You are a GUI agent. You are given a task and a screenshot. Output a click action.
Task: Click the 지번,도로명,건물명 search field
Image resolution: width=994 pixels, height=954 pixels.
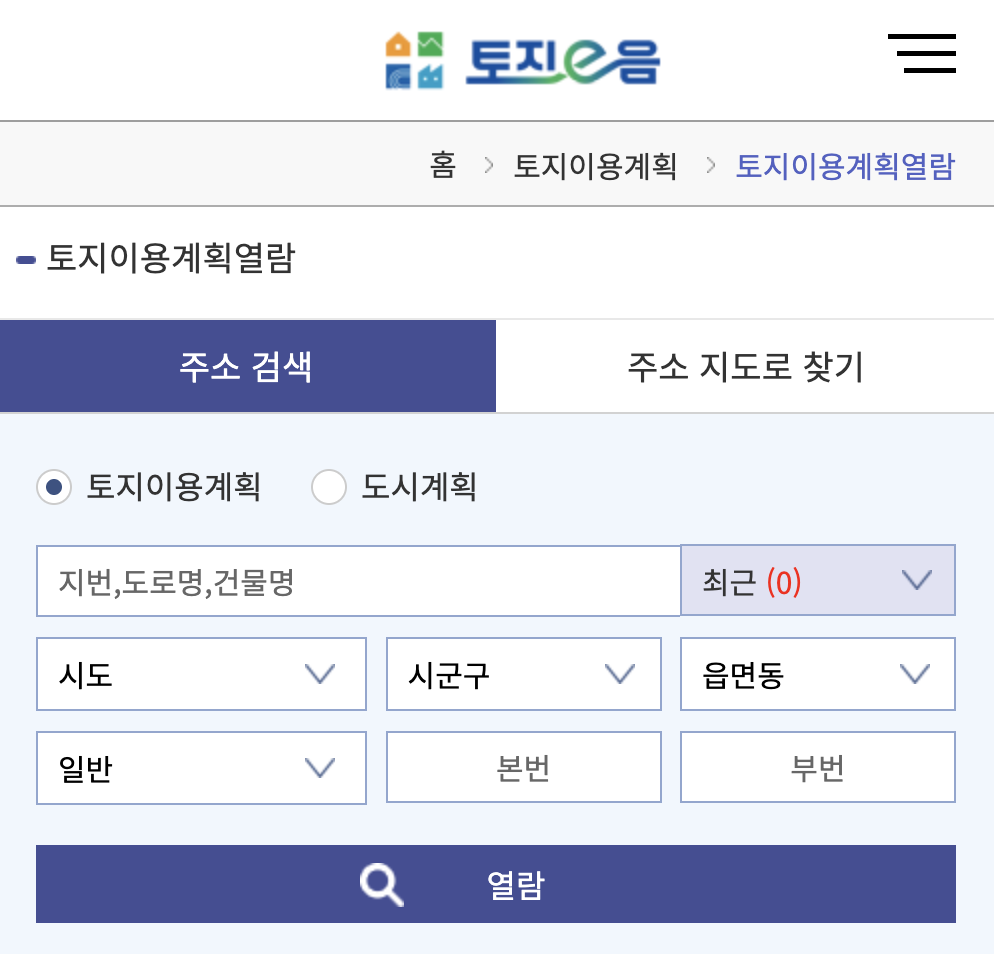pyautogui.click(x=358, y=580)
